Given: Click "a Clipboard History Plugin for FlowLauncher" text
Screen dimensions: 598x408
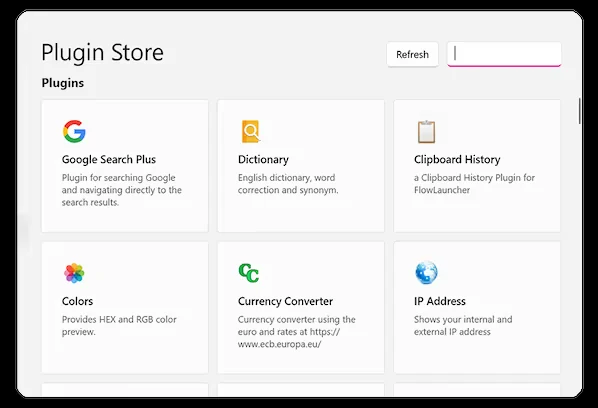Looking at the screenshot, I should pos(474,184).
